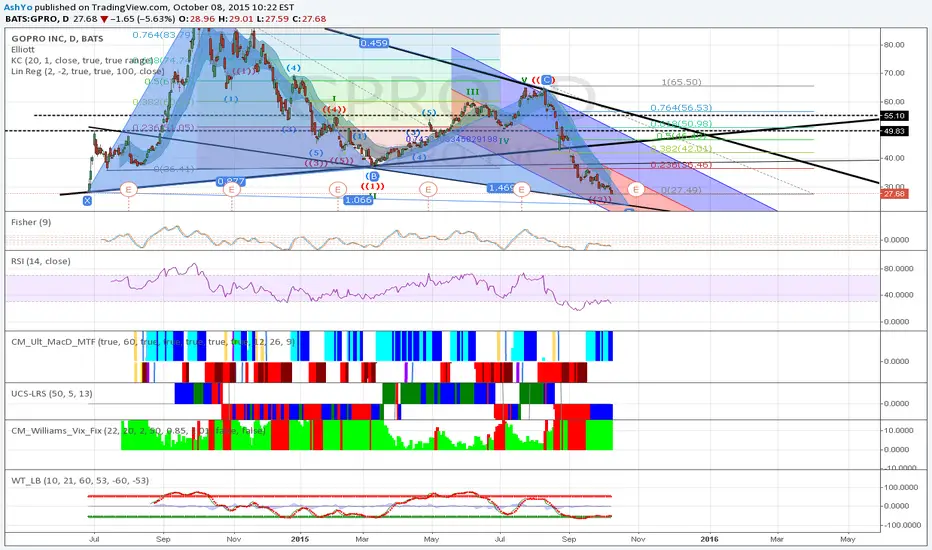This screenshot has width=932, height=550.
Task: Click the earnings E marker beside the 0.877 label
Action: click(x=232, y=190)
